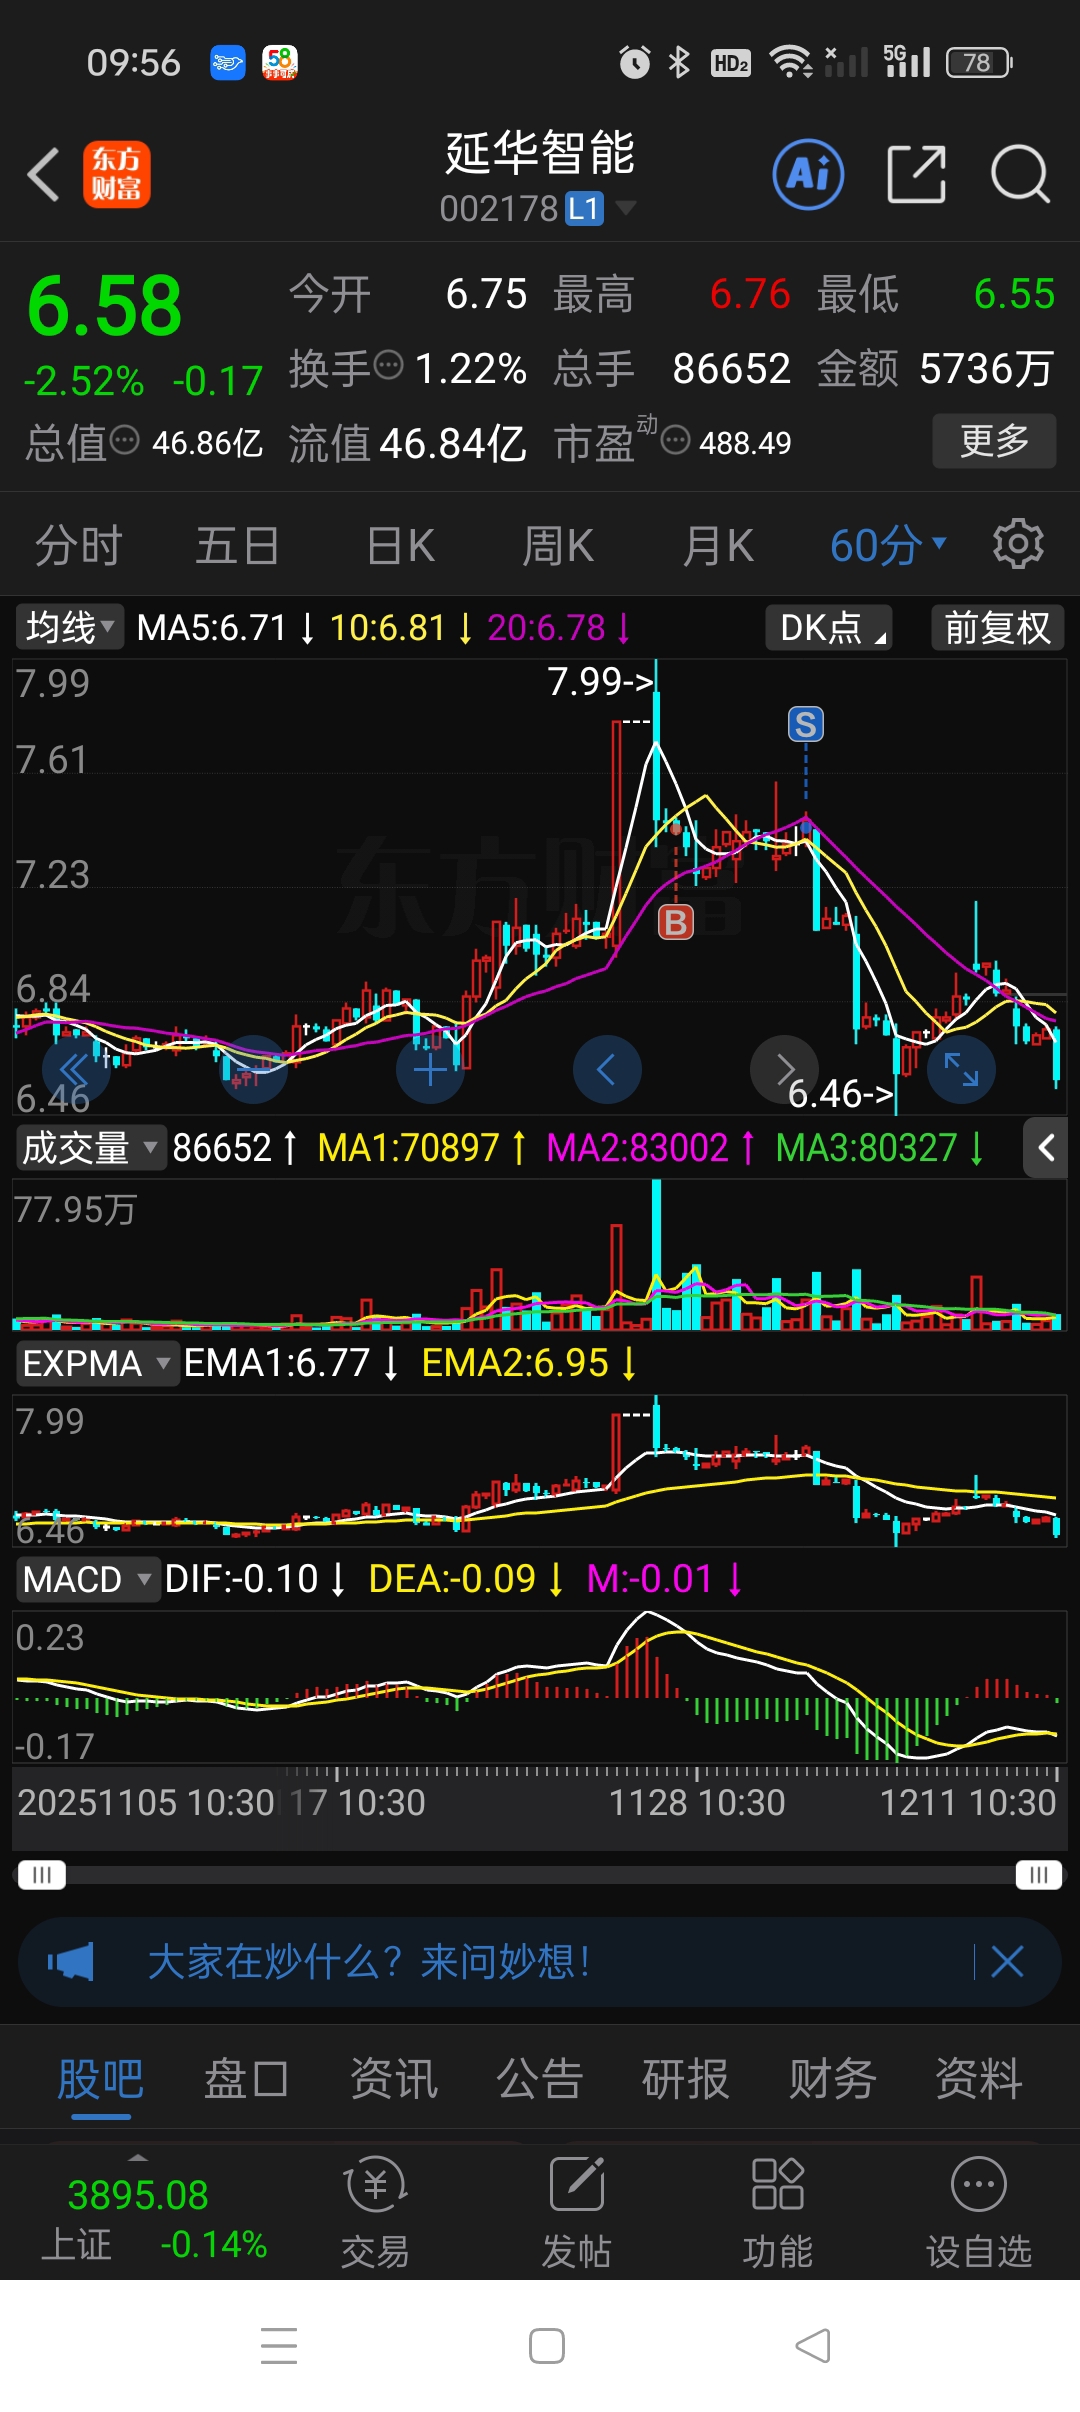
Task: Expand chart to fullscreen
Action: pyautogui.click(x=961, y=1070)
